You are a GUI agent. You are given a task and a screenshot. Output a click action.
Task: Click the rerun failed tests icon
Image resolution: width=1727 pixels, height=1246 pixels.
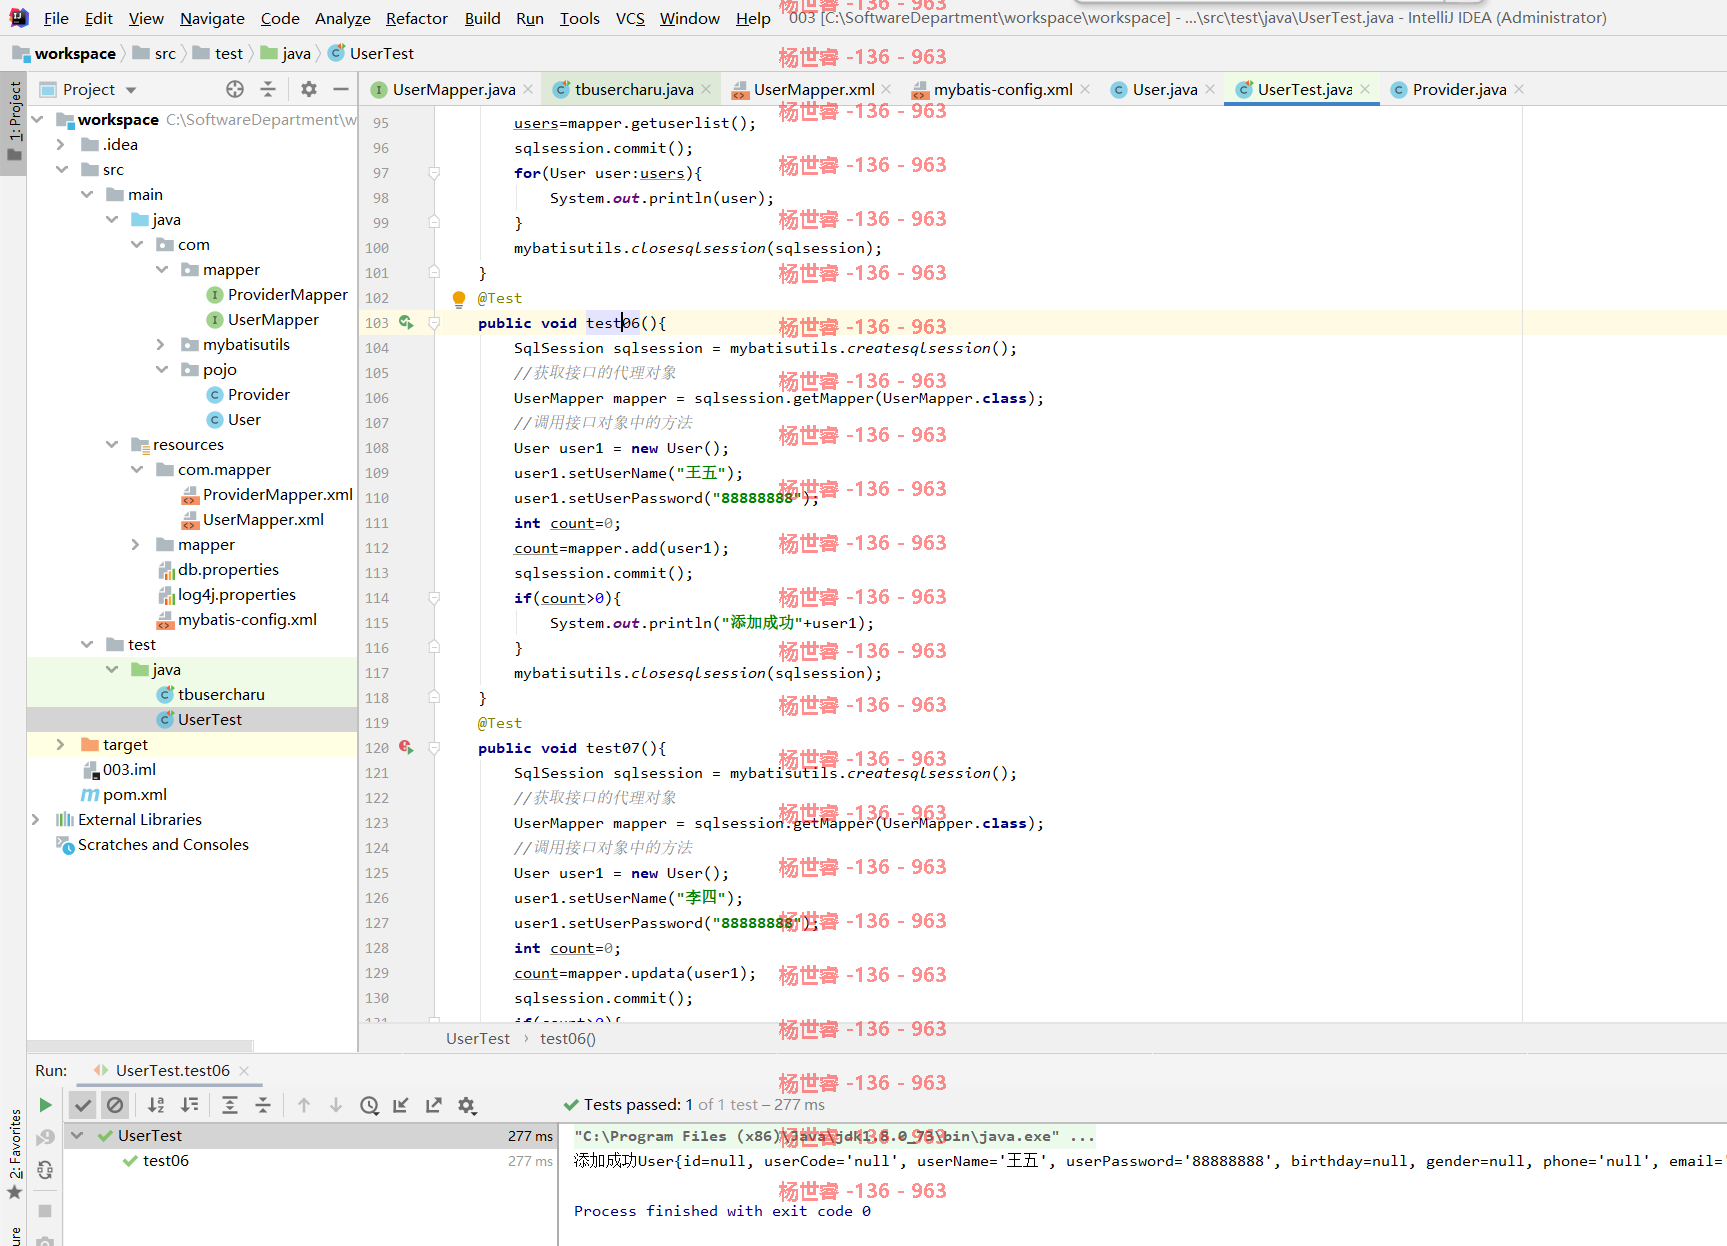pyautogui.click(x=45, y=1138)
